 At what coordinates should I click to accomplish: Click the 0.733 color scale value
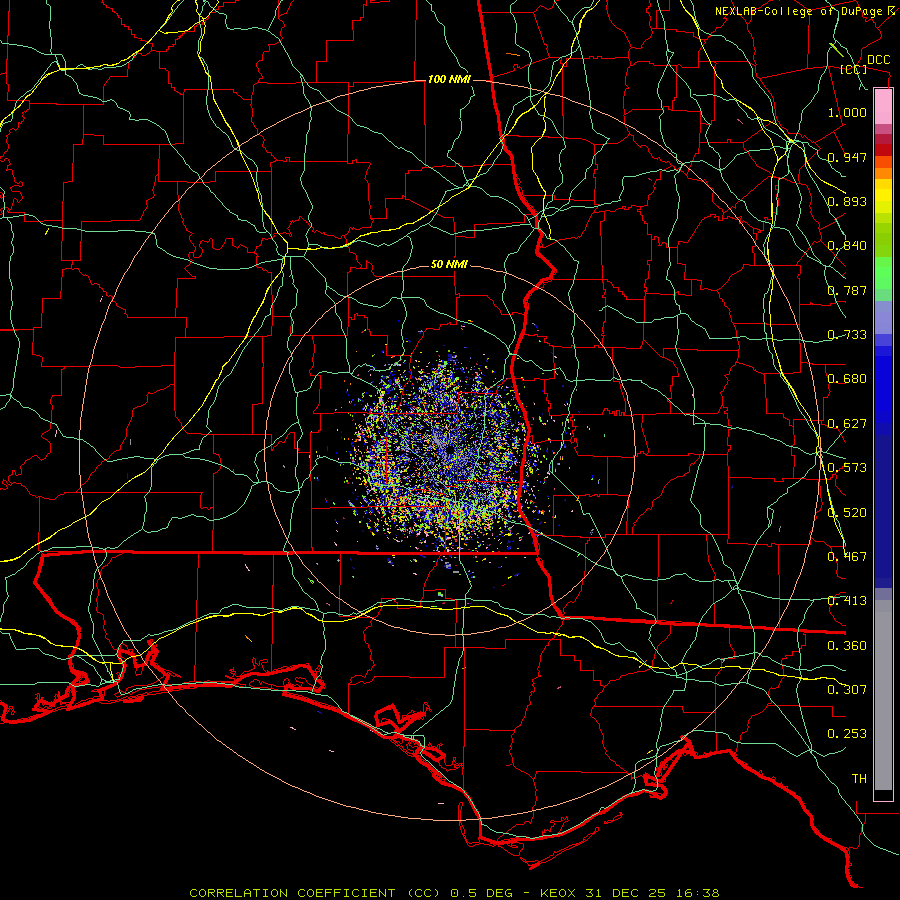coord(847,335)
